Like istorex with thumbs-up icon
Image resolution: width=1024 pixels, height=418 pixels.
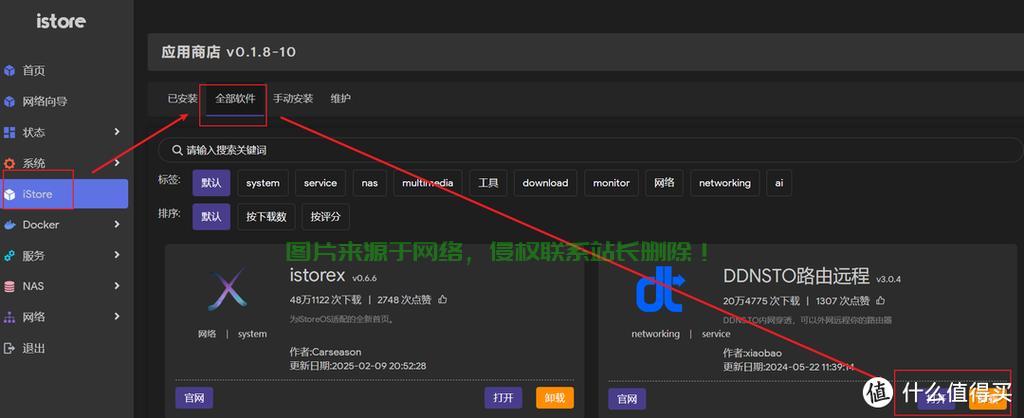click(443, 300)
